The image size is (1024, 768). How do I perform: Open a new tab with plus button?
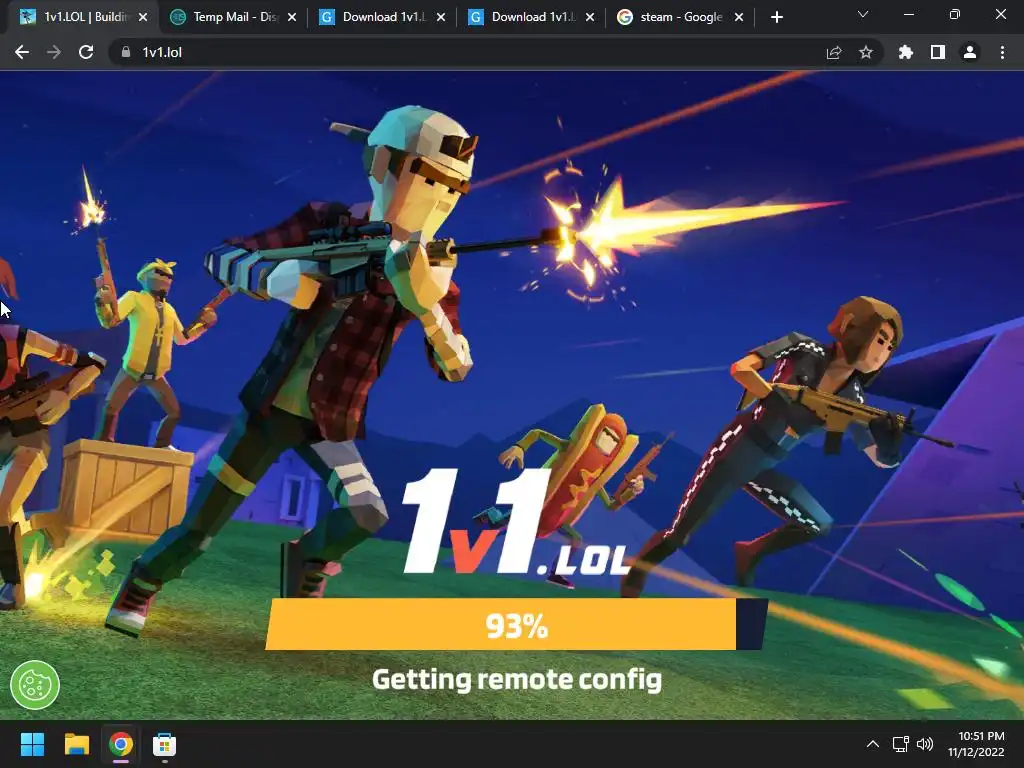pos(776,17)
